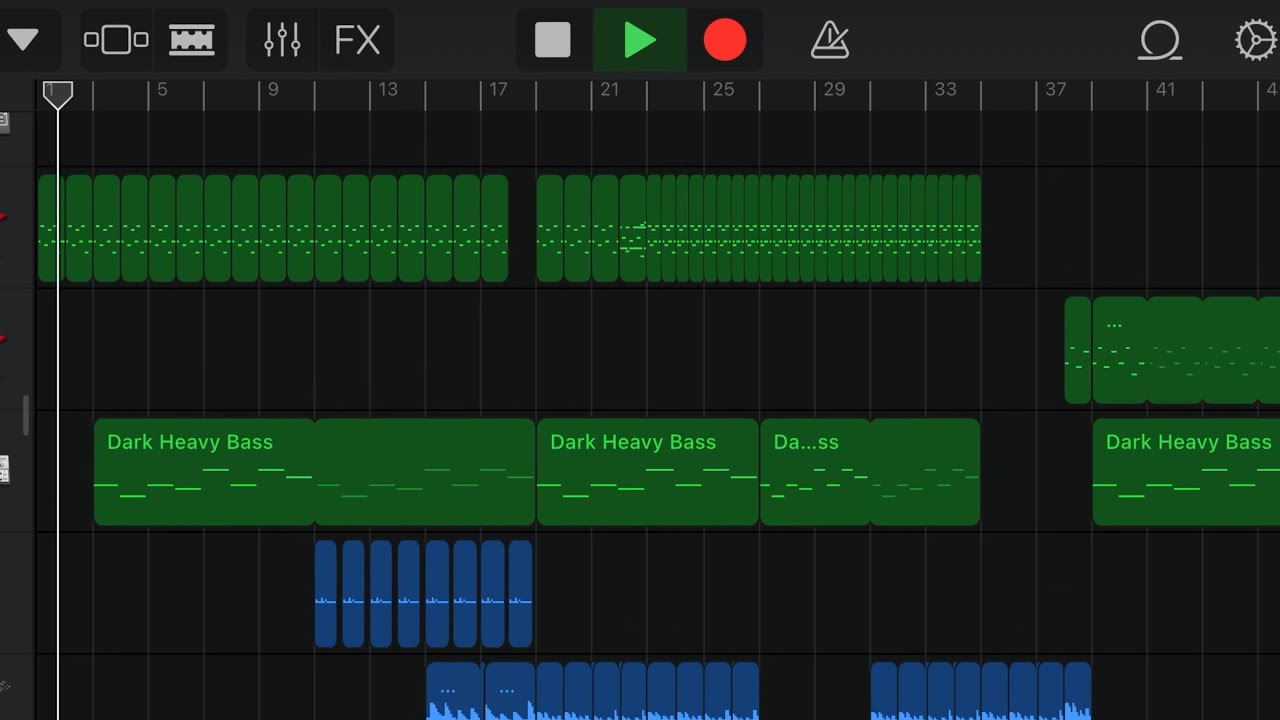Select Dark Heavy Bass region at bar 19

(647, 472)
